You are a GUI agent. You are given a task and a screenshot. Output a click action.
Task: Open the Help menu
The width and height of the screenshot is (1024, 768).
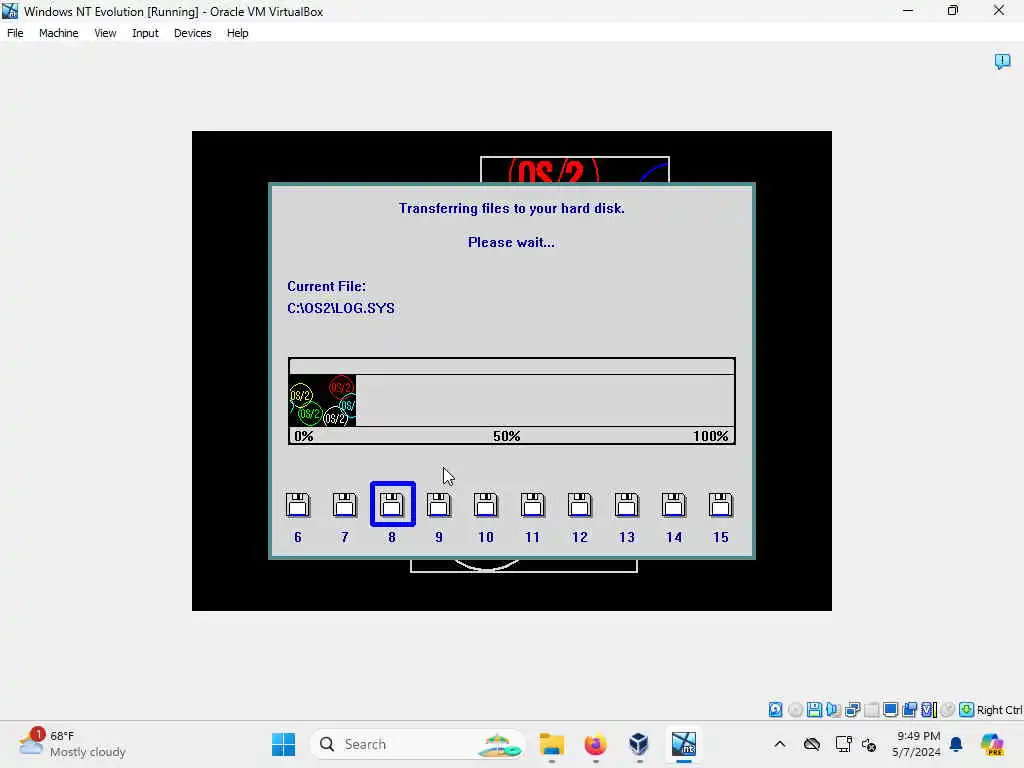click(238, 33)
